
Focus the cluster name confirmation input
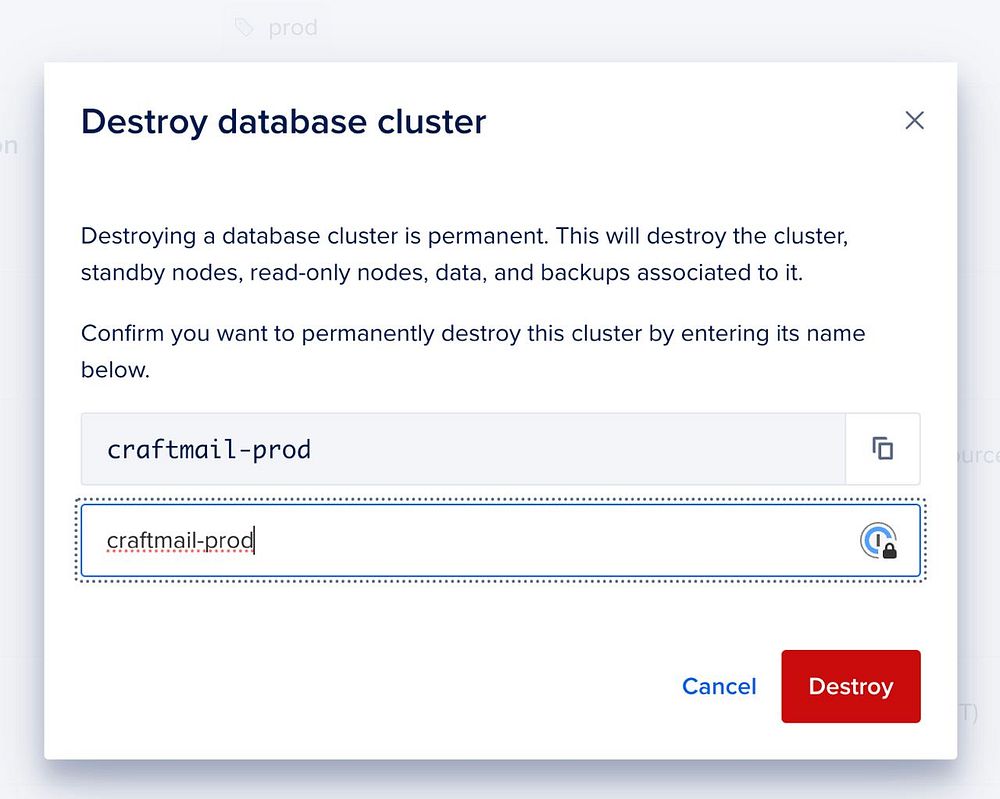[500, 541]
